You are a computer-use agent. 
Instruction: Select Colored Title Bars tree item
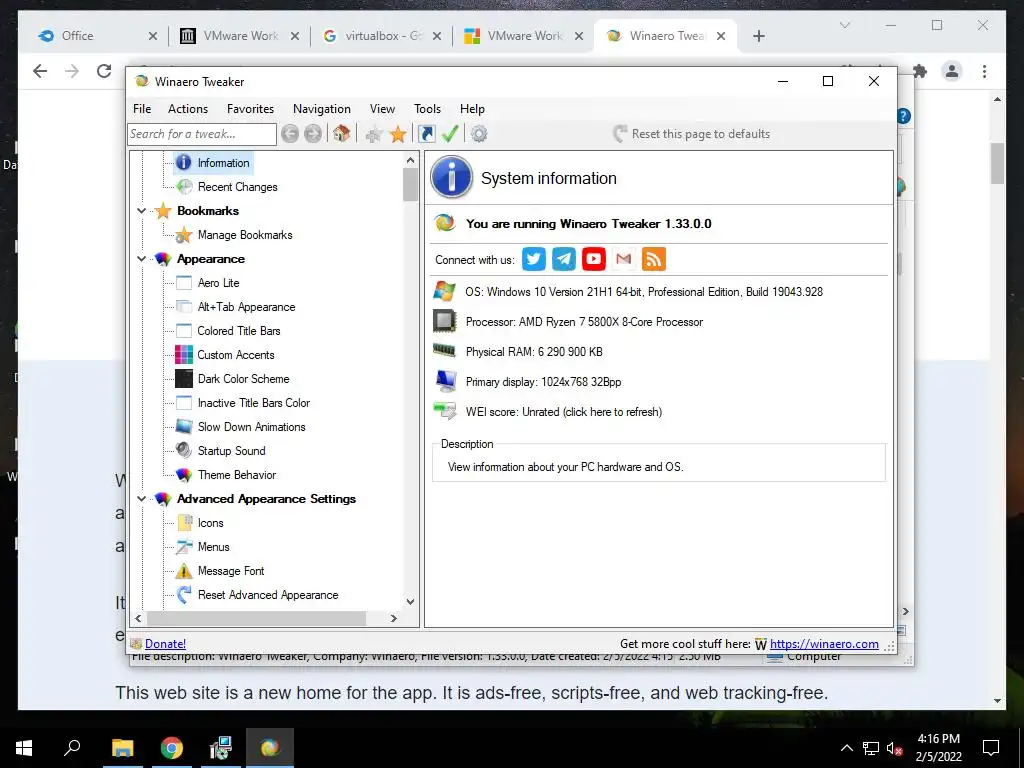[239, 331]
